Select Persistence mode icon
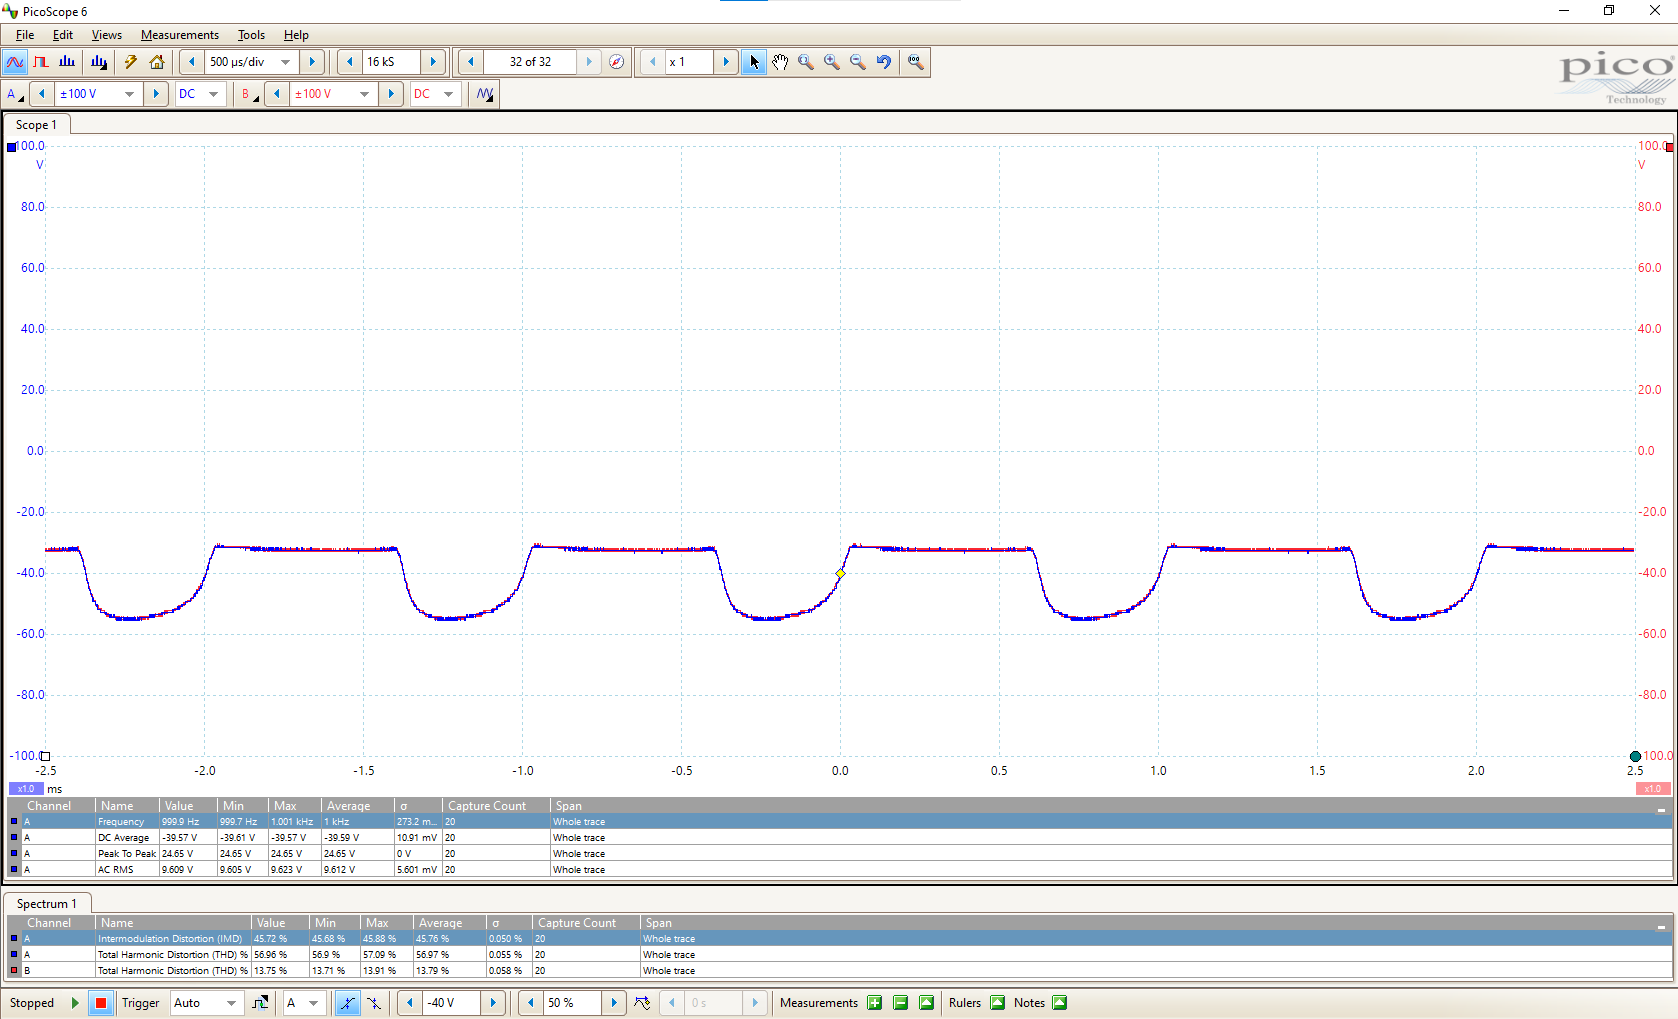The width and height of the screenshot is (1678, 1019). (41, 62)
